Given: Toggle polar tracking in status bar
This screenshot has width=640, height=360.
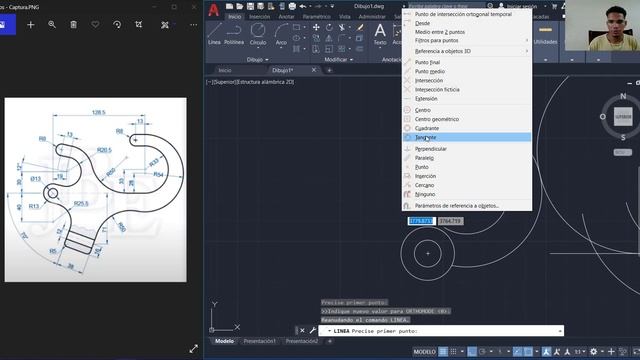Looking at the screenshot, I should (x=482, y=351).
